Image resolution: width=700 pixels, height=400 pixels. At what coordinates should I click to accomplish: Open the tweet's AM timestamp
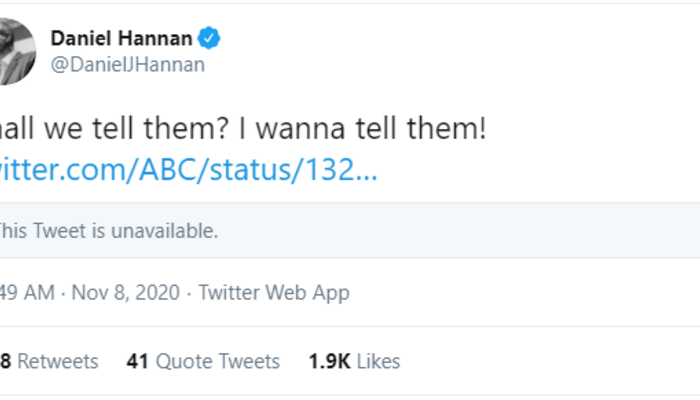click(18, 293)
